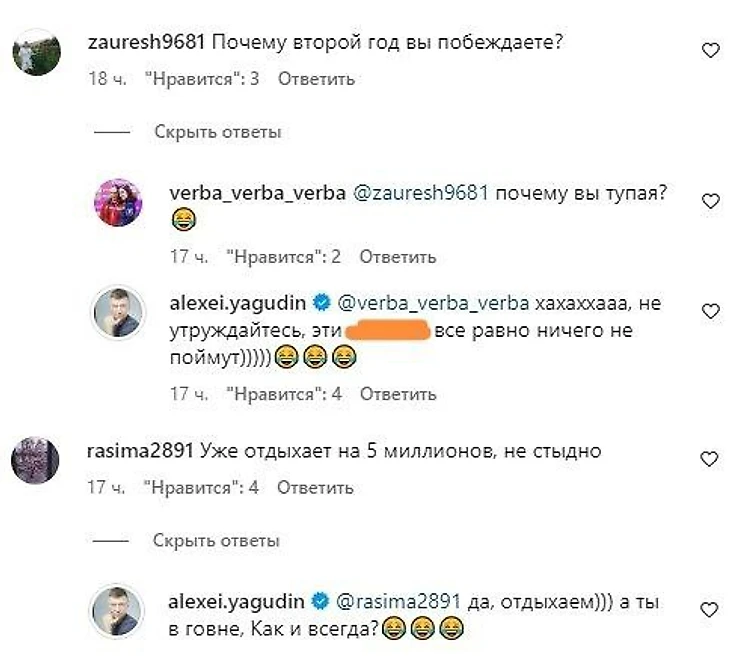Image resolution: width=730 pixels, height=658 pixels.
Task: Like rasima2891's comment with the heart icon
Action: tap(709, 459)
